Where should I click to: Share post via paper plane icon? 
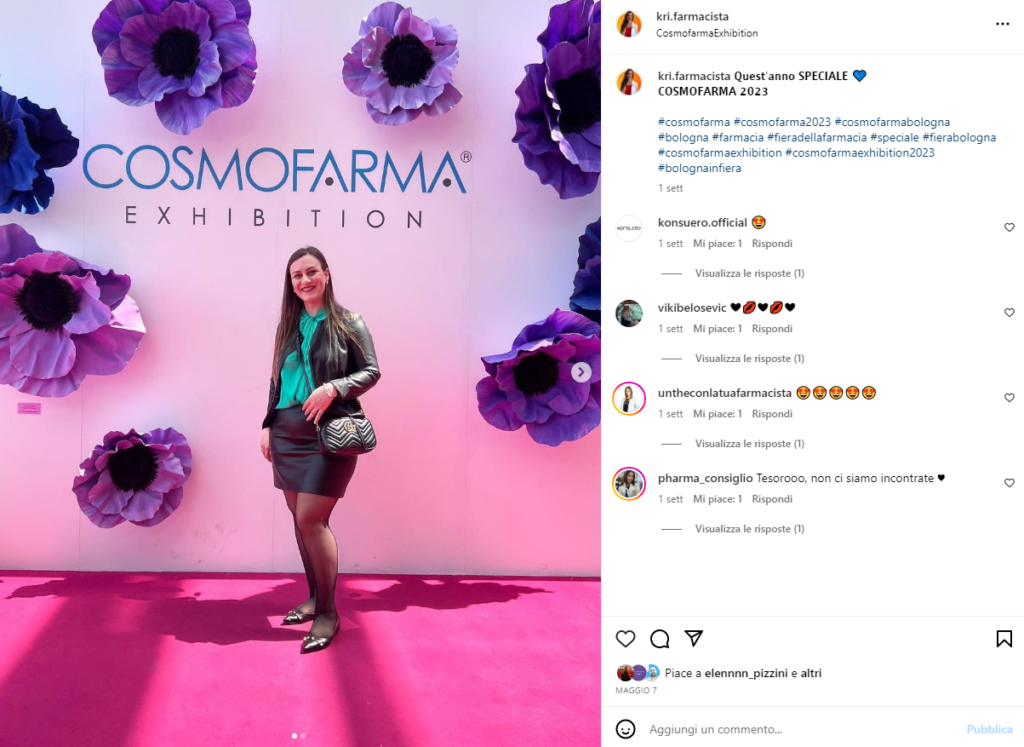point(694,638)
